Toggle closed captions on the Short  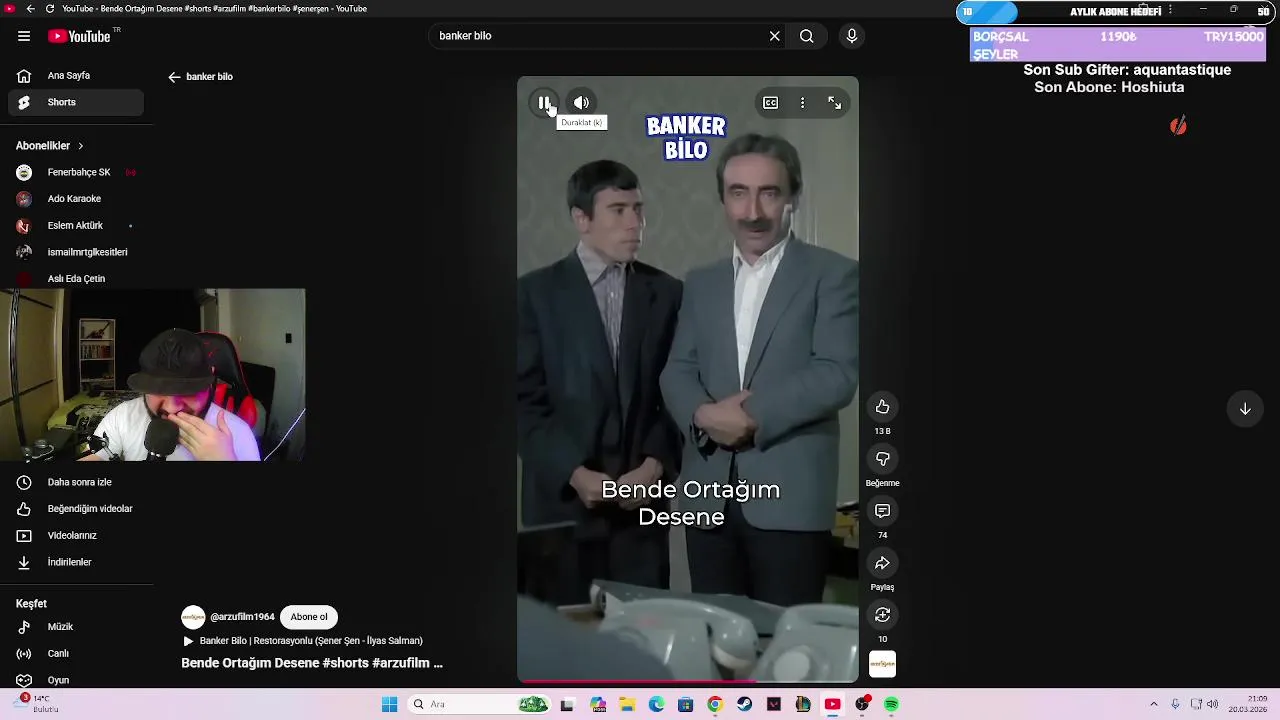point(771,103)
